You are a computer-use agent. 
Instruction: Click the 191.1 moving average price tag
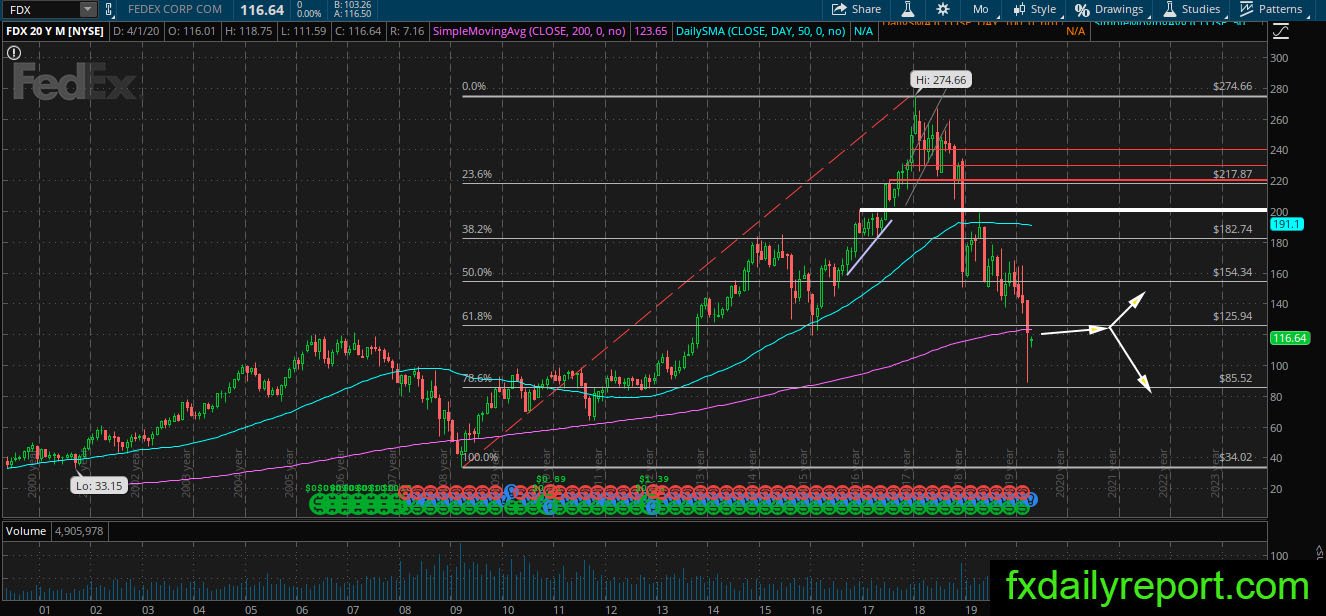point(1287,225)
